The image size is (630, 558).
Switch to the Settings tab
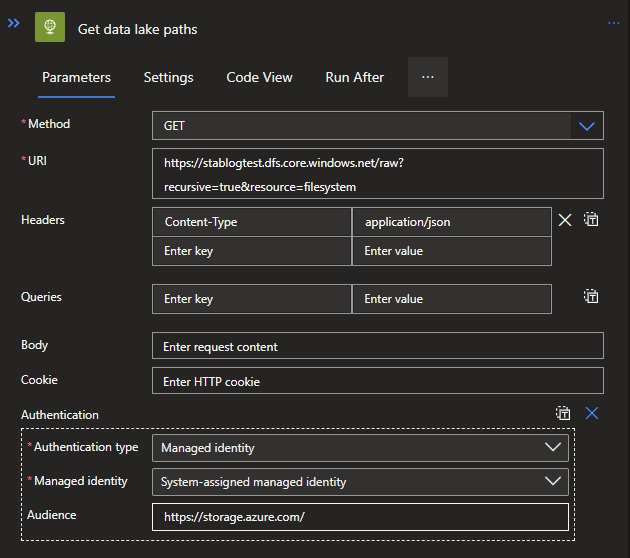point(168,77)
